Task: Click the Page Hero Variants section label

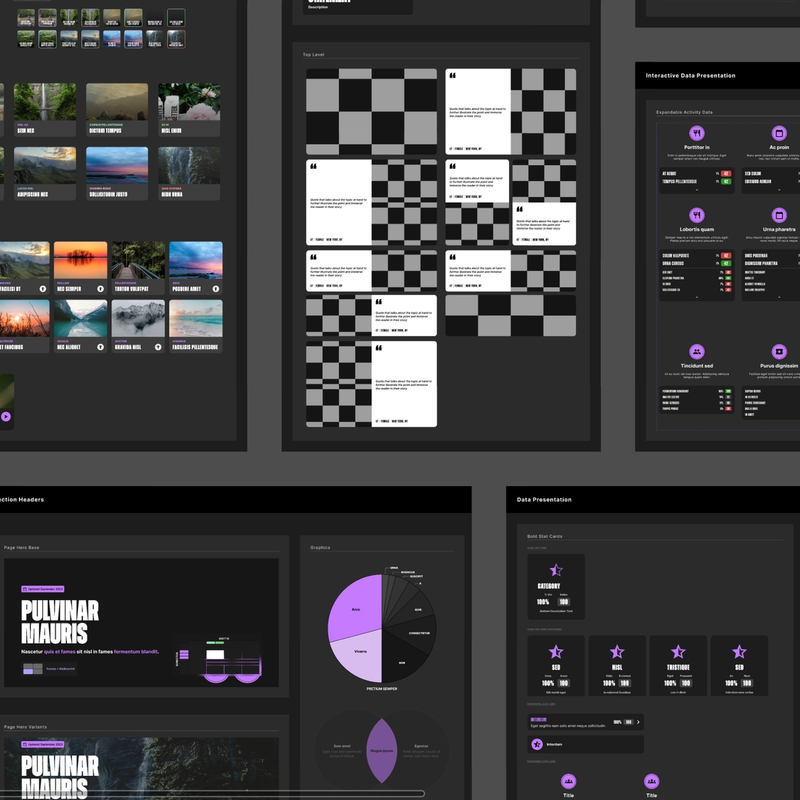Action: click(26, 727)
